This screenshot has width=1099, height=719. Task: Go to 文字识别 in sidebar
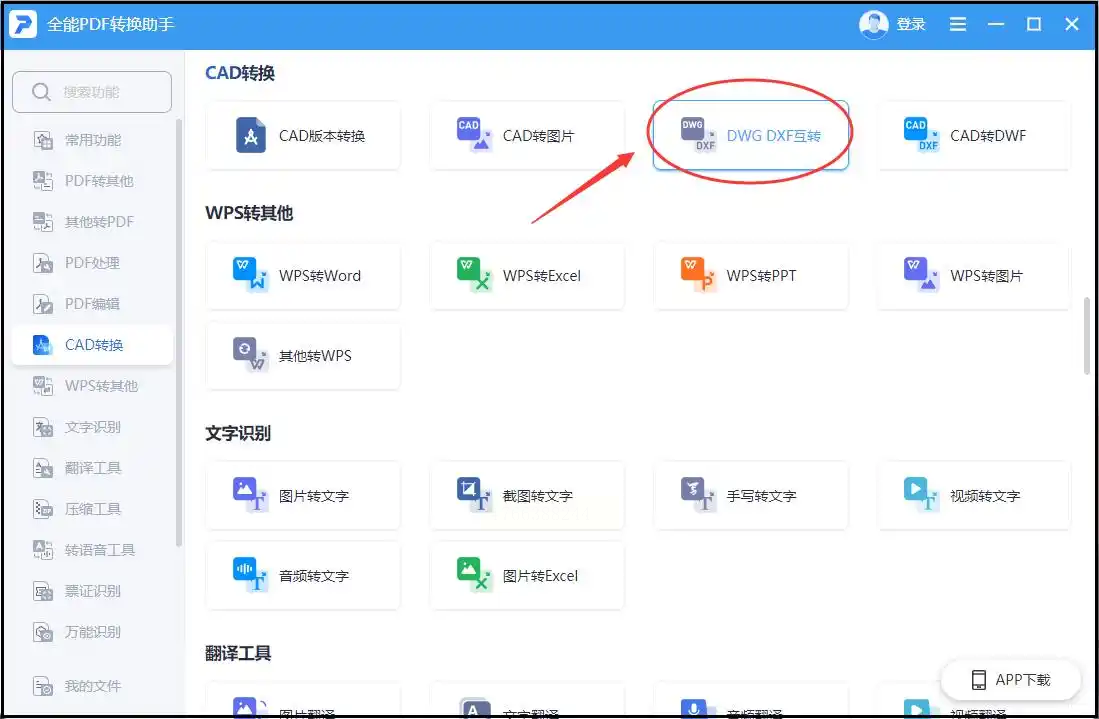[x=92, y=427]
